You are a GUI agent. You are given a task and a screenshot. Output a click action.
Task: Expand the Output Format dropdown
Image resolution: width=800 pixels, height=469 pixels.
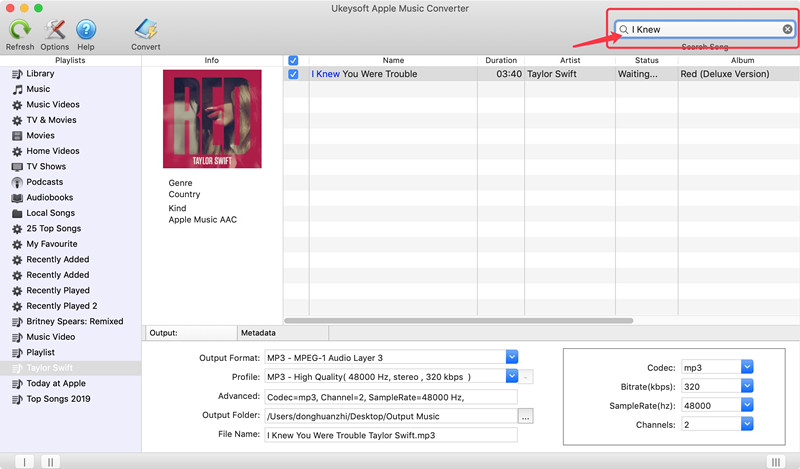tap(512, 357)
